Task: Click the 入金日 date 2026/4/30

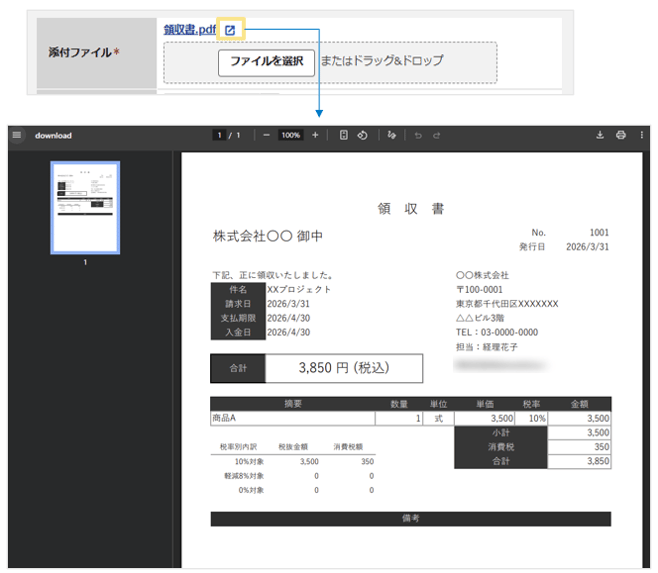Action: pyautogui.click(x=289, y=332)
